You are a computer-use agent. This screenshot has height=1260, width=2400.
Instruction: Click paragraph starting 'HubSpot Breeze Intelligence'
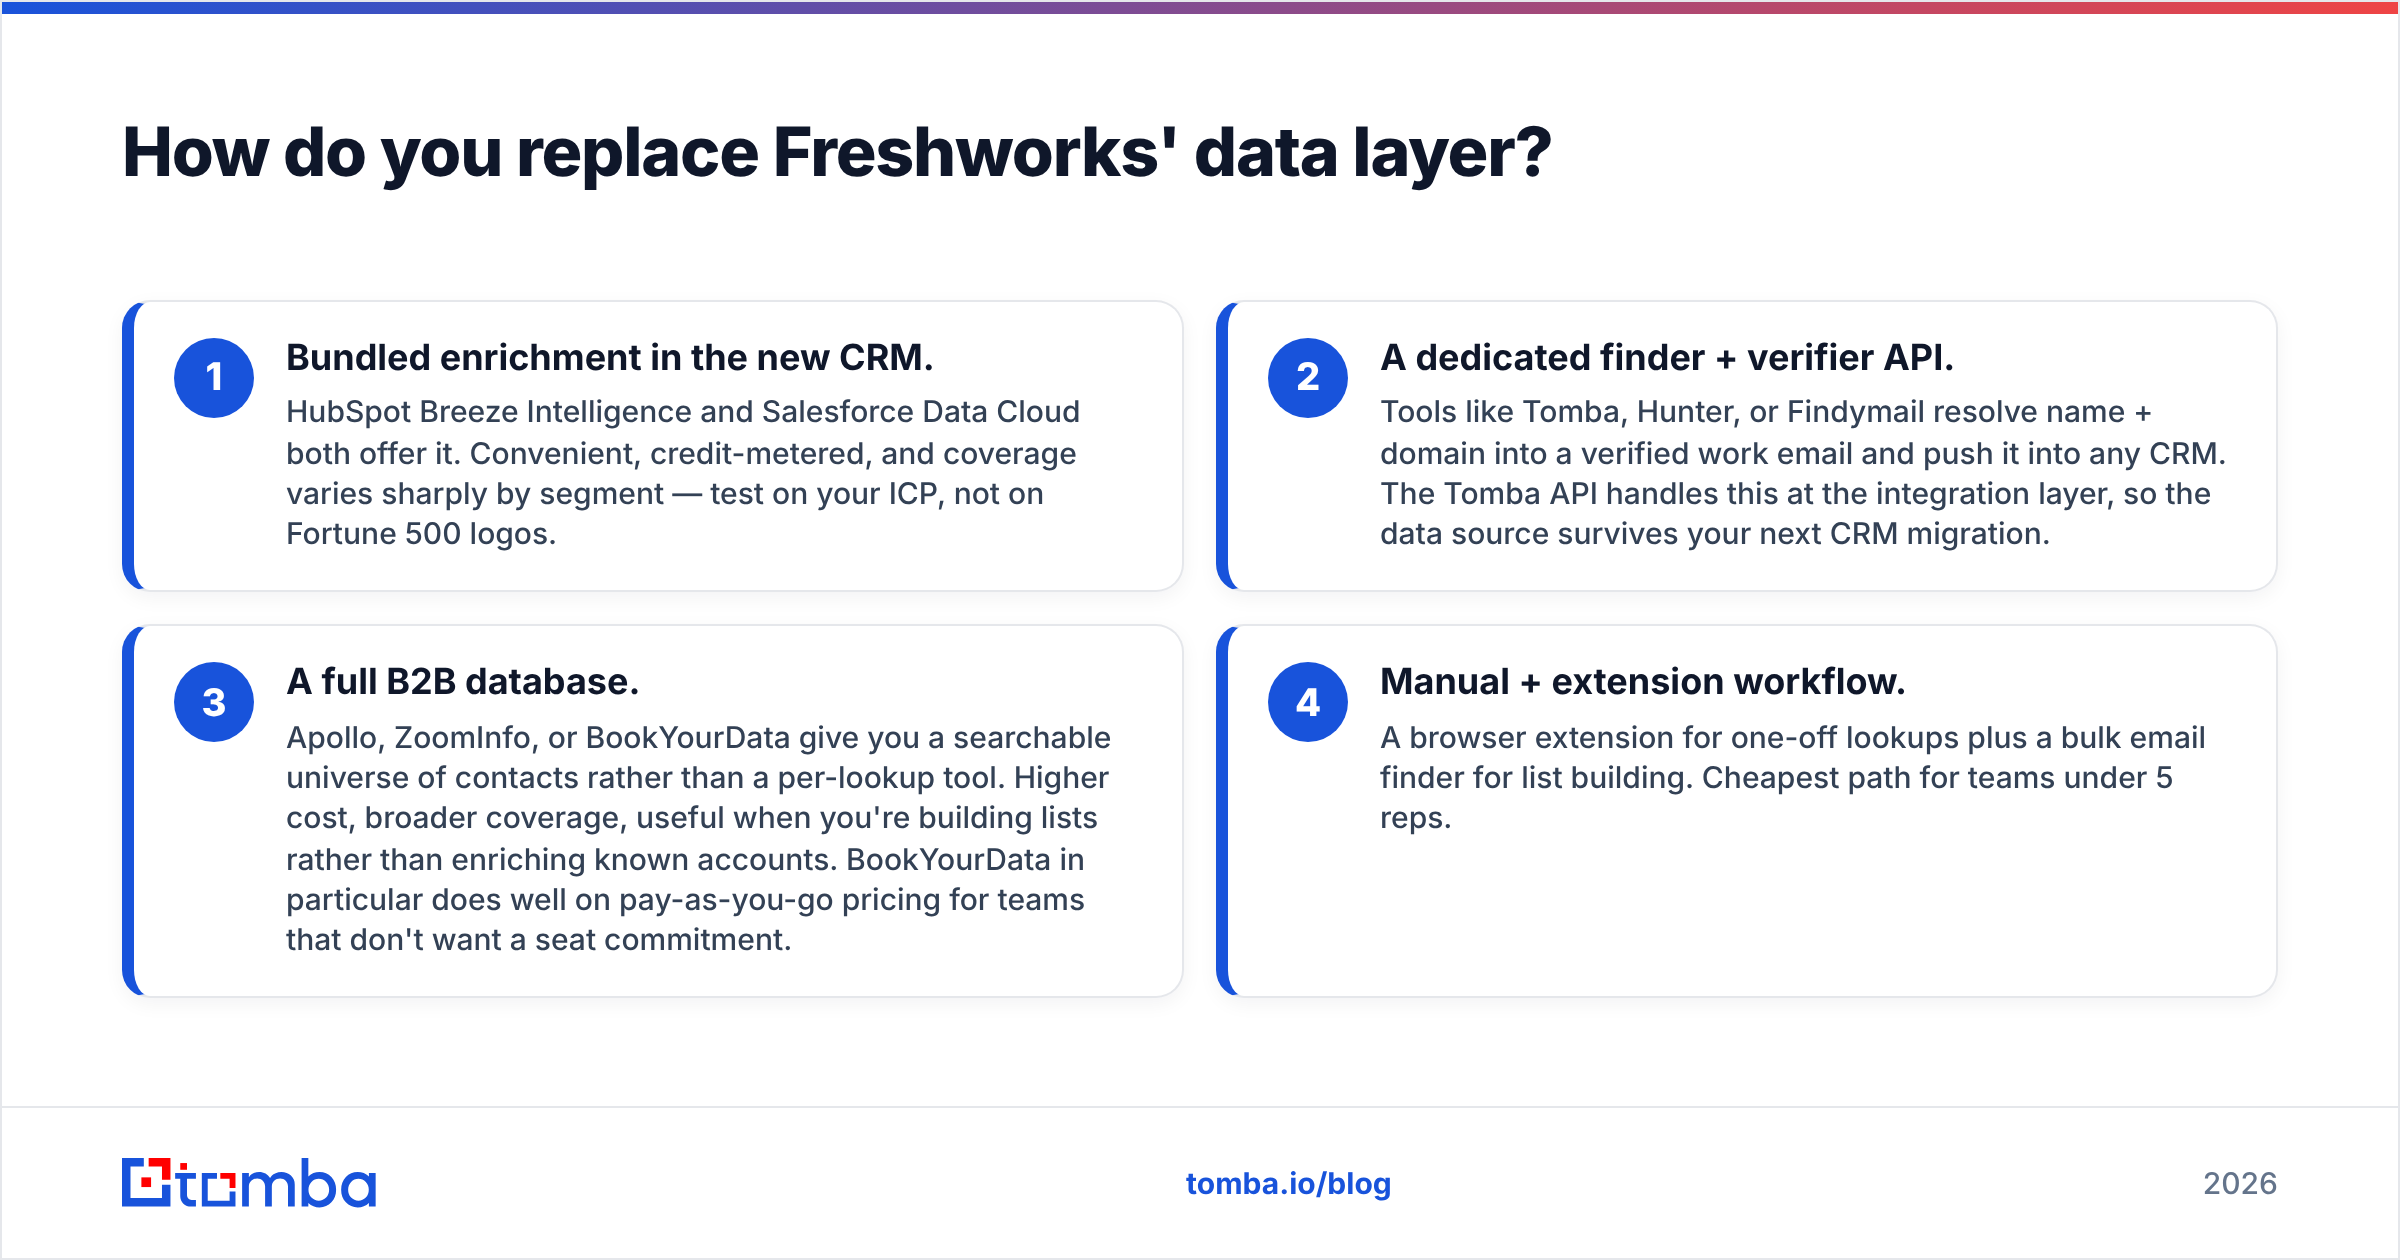pos(683,473)
